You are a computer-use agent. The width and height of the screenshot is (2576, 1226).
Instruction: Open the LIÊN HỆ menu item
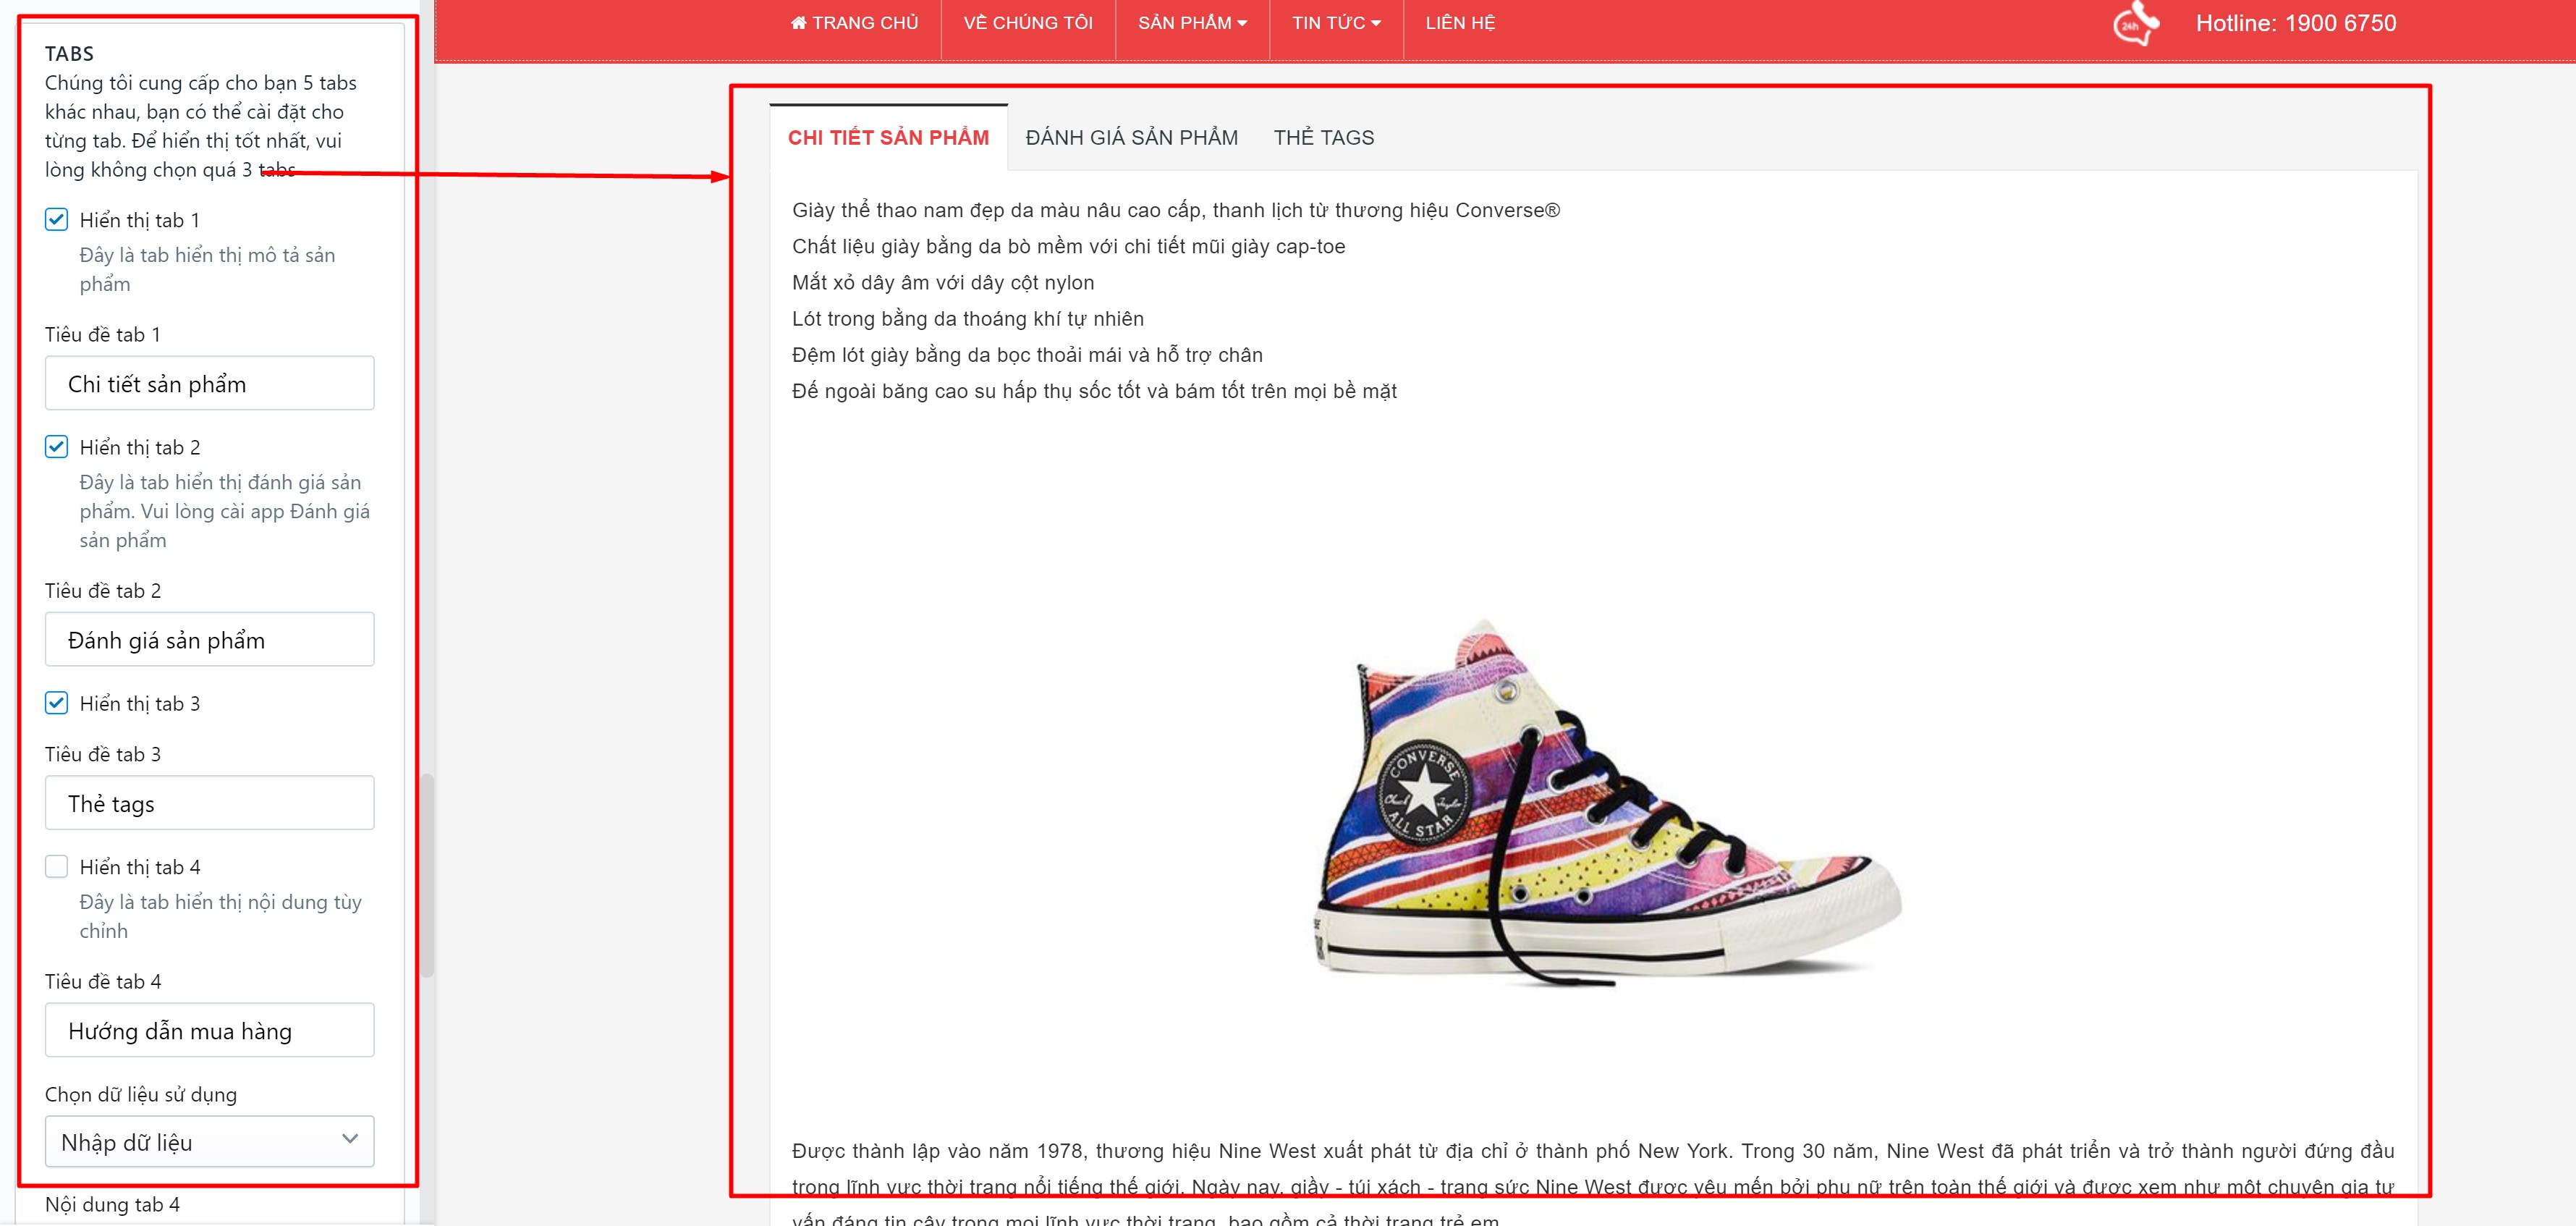1461,23
